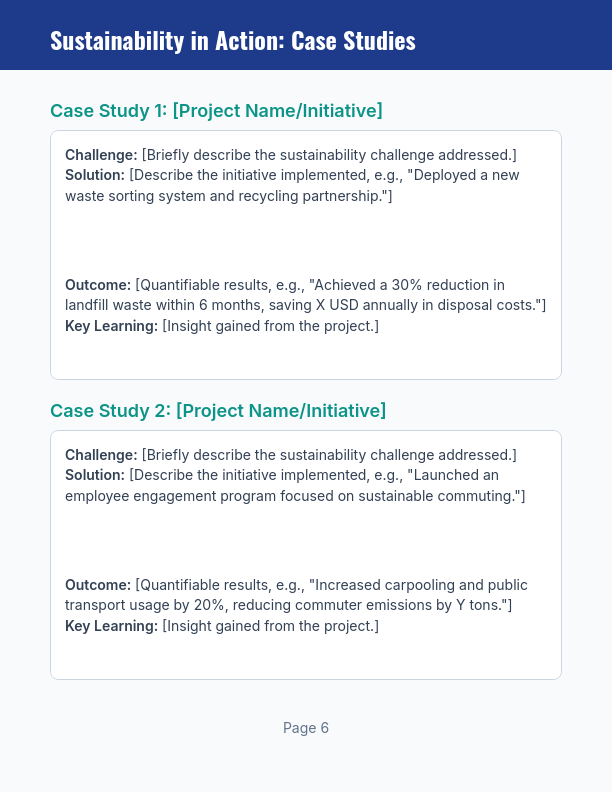Click the 'Sustainability in Action: Case Studies' header title

(x=232, y=41)
